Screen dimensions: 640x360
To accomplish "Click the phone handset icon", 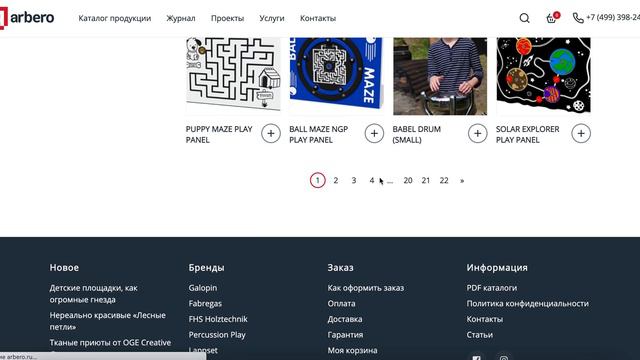I will click(578, 18).
